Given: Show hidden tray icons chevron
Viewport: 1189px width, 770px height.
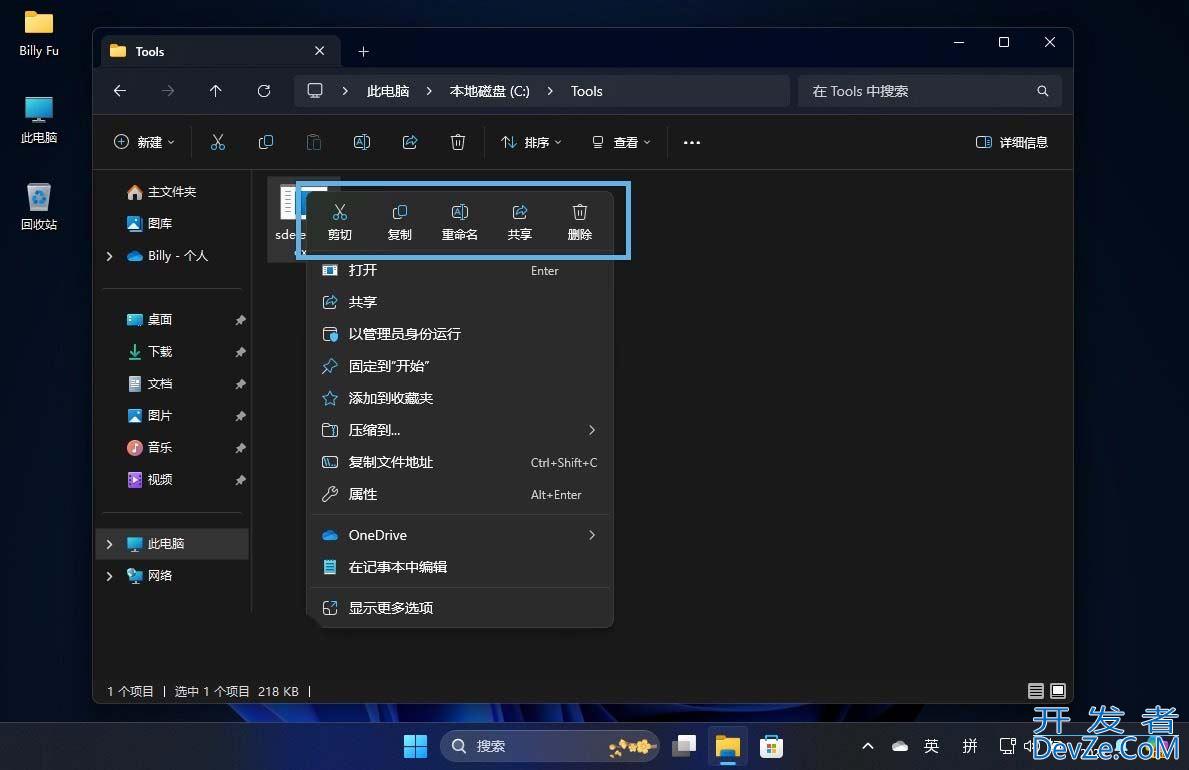Looking at the screenshot, I should pyautogui.click(x=867, y=746).
